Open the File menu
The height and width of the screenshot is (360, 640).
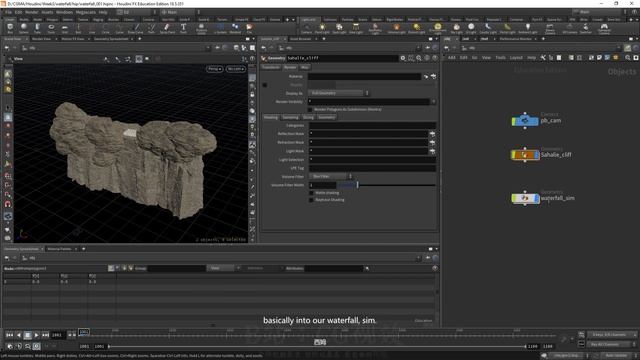8,12
